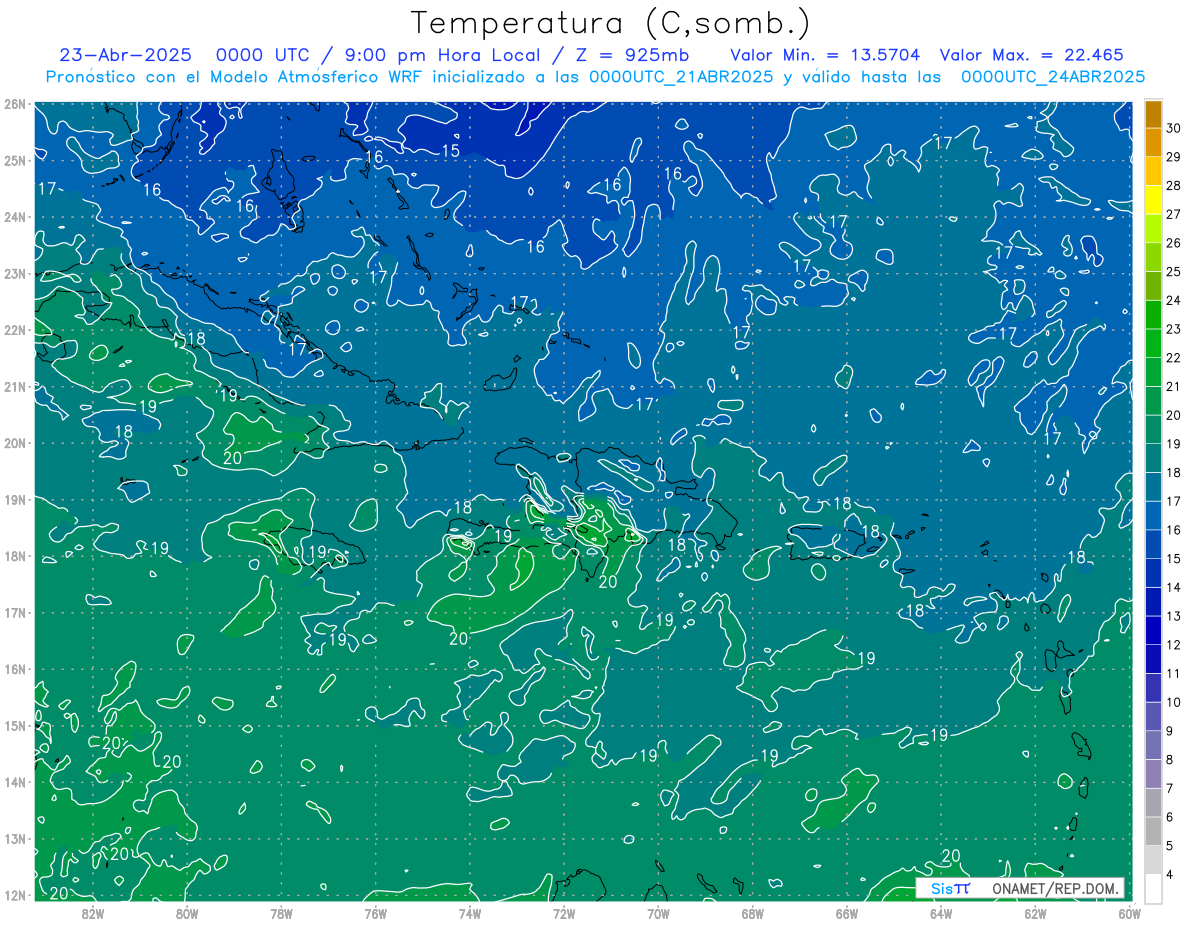Click the 16N latitude axis label
Viewport: 1200px width, 927px height.
pyautogui.click(x=14, y=669)
